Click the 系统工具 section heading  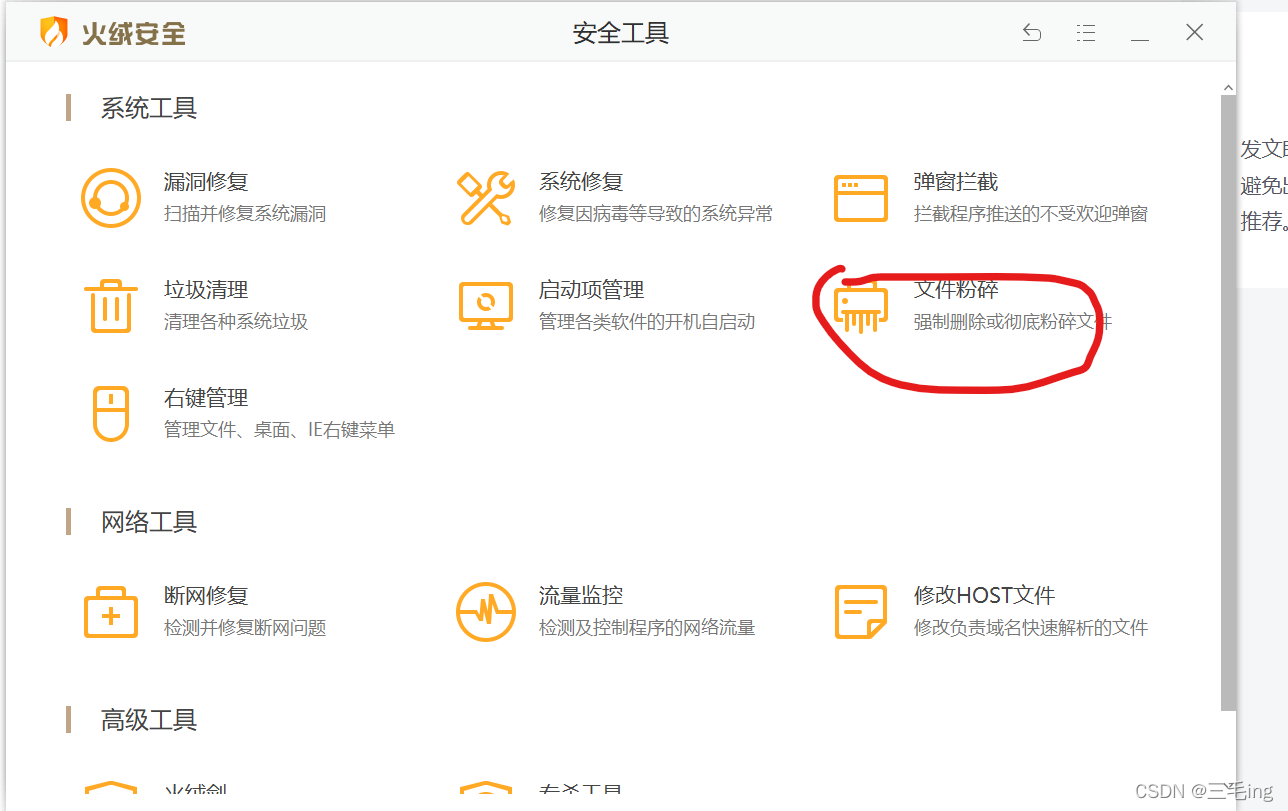(149, 108)
